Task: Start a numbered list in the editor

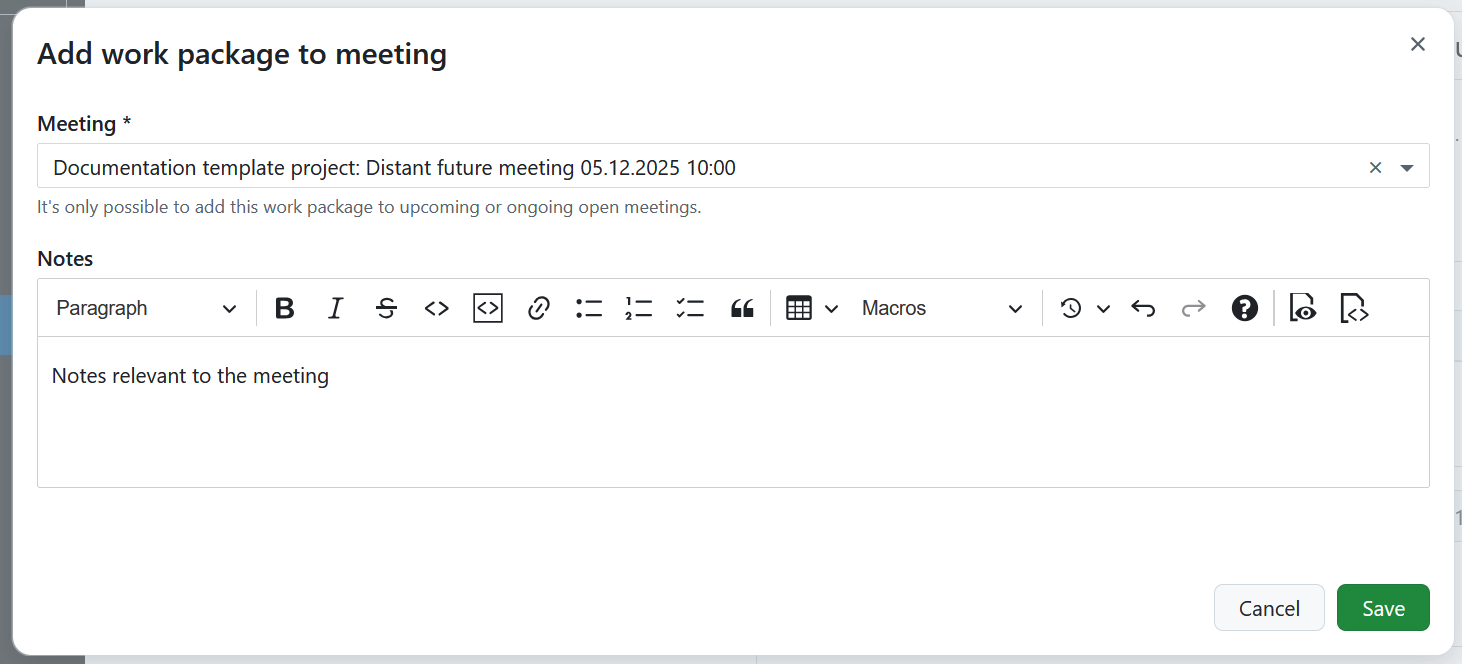Action: pyautogui.click(x=638, y=308)
